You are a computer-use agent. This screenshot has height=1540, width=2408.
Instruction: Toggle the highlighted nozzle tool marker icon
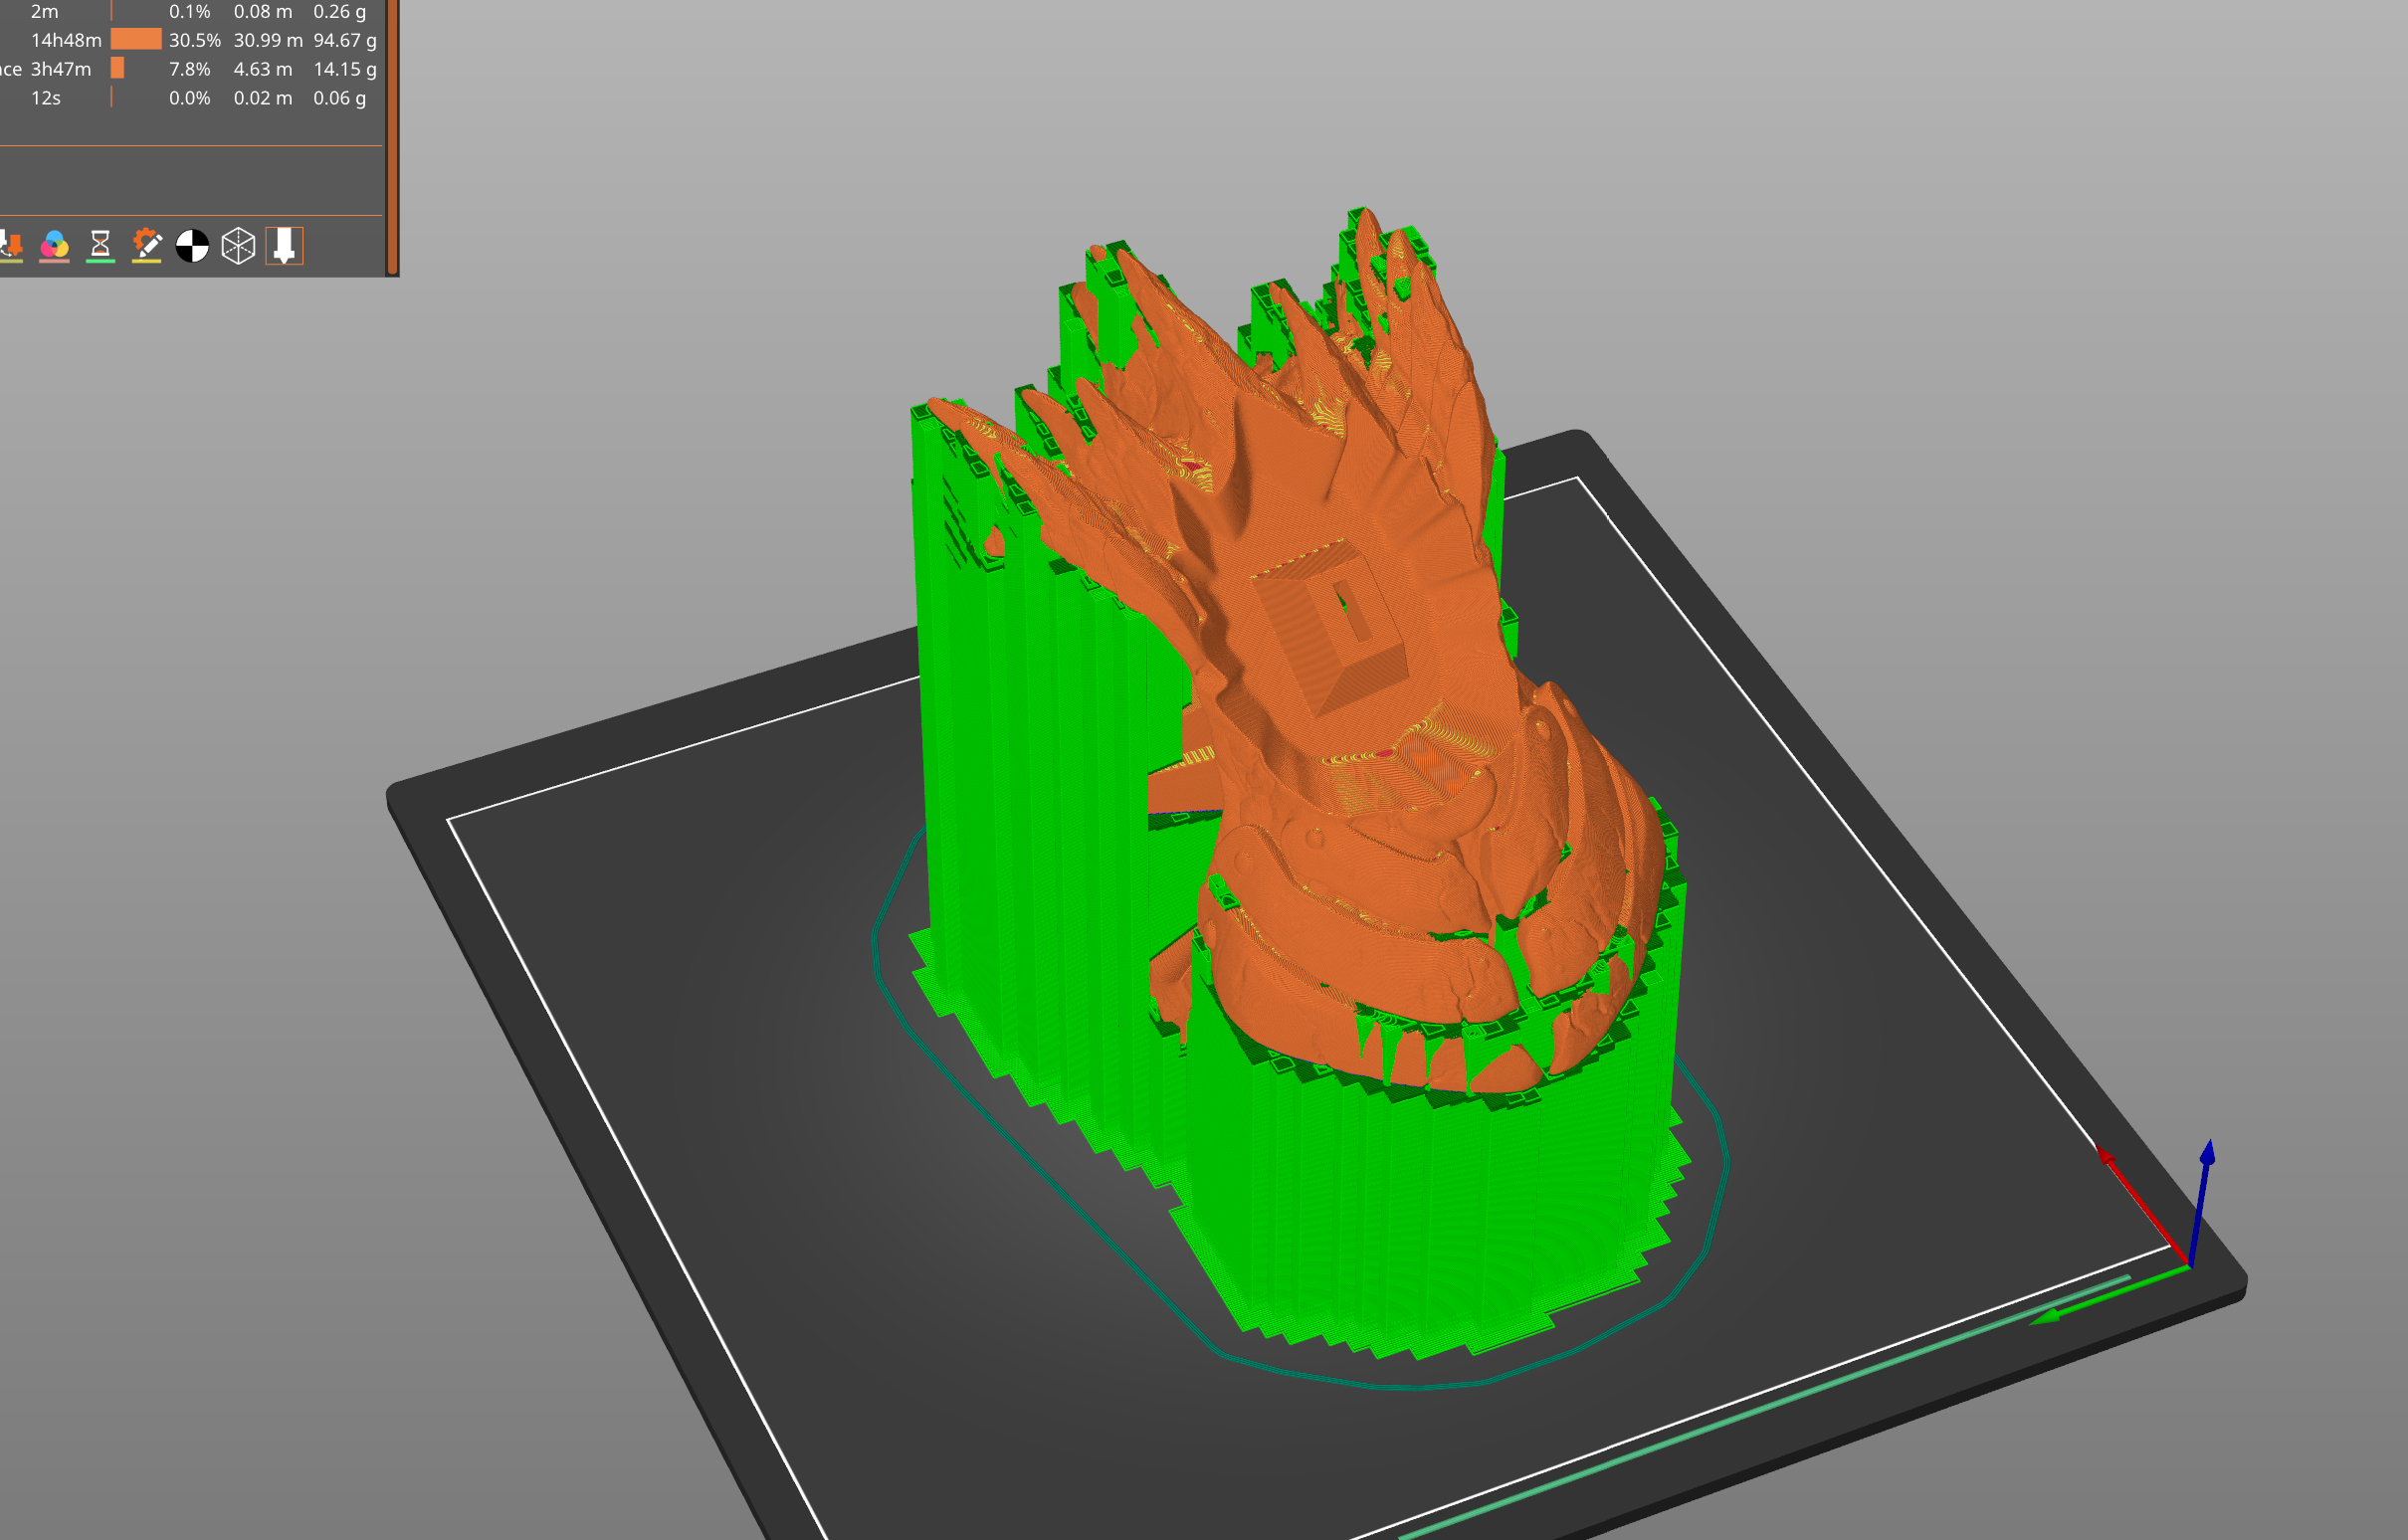[284, 245]
